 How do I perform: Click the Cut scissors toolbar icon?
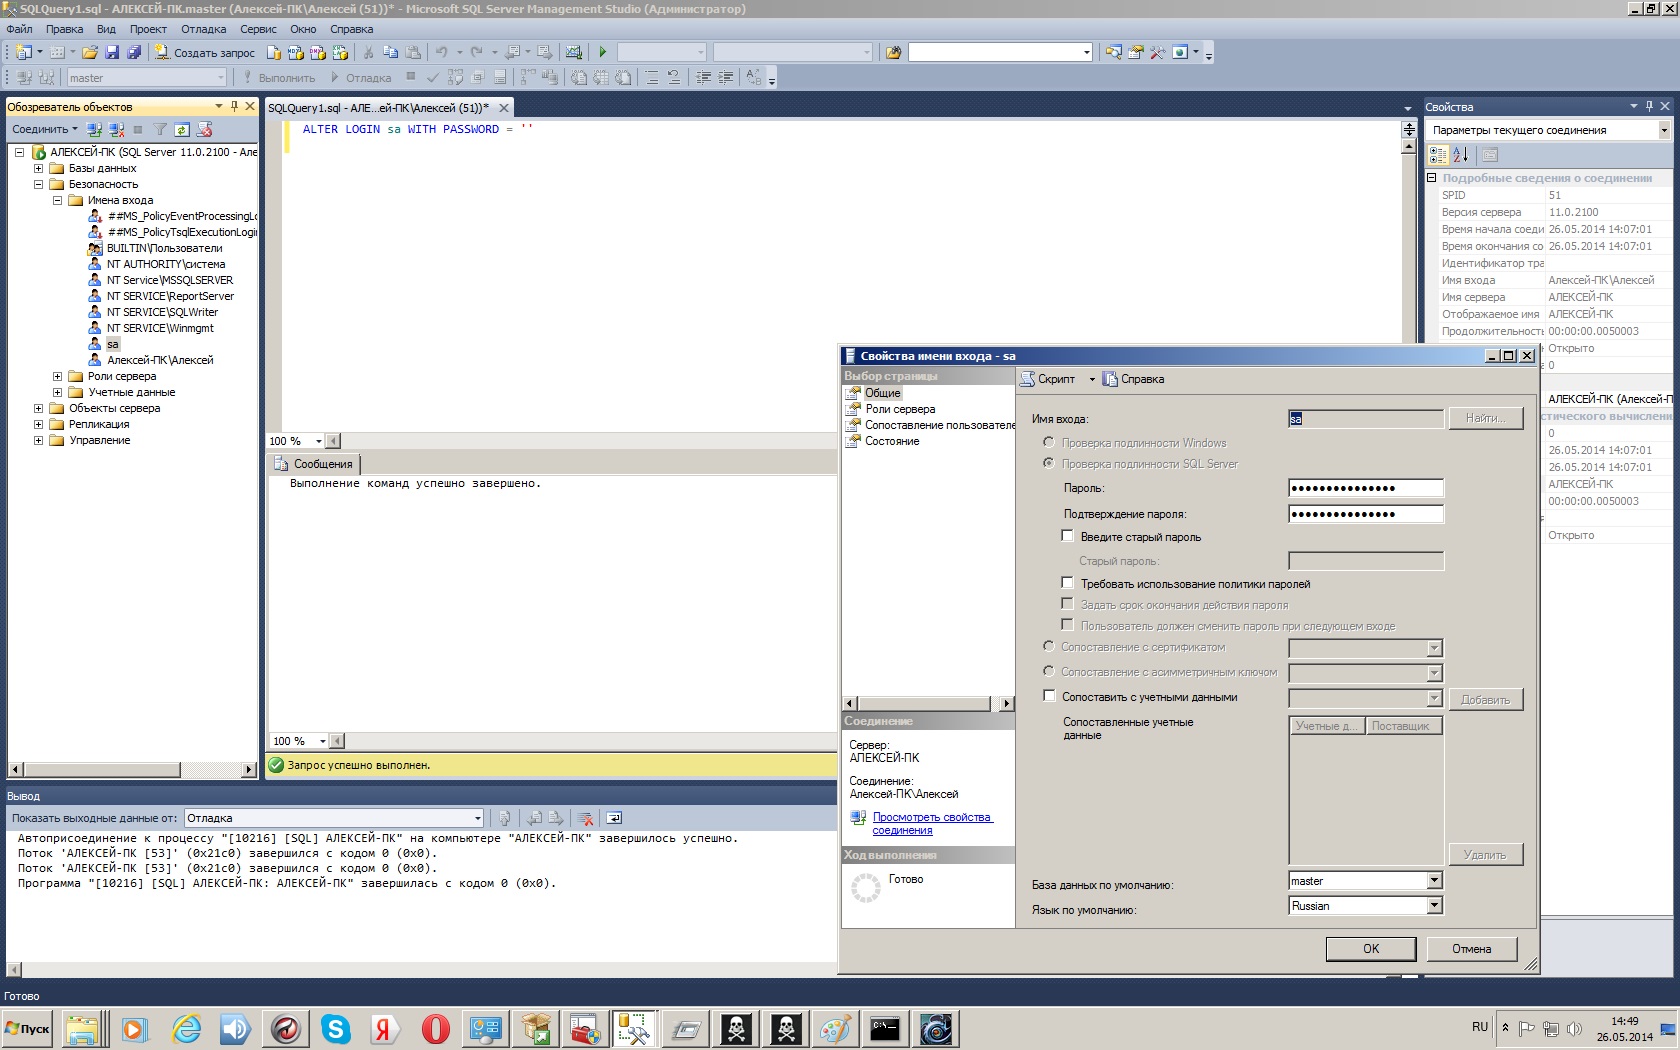(368, 52)
